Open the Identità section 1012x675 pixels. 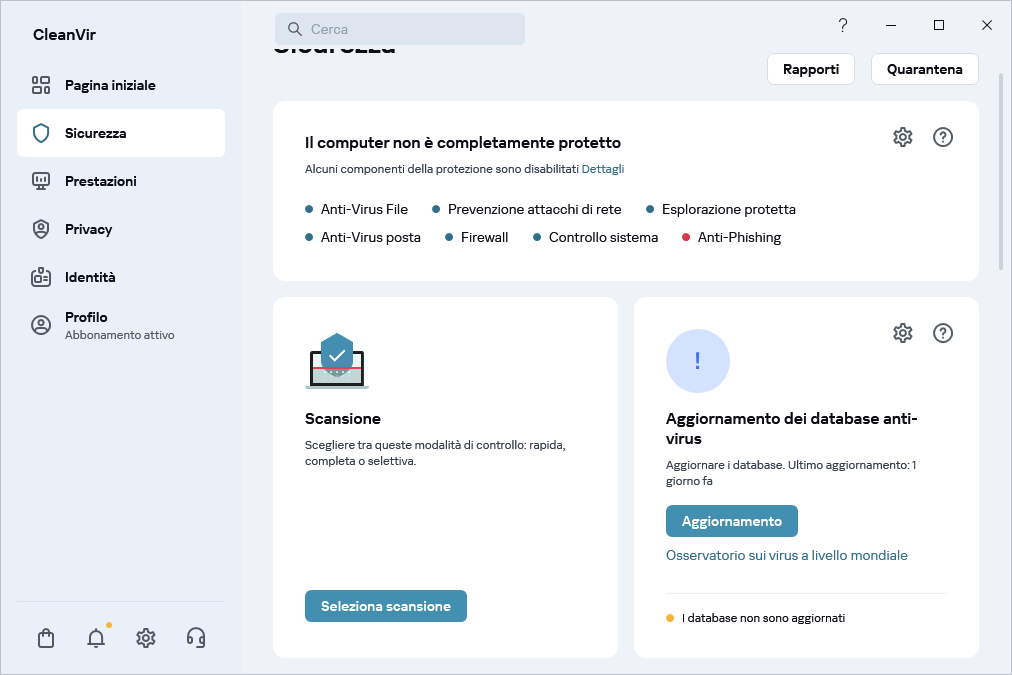(x=121, y=277)
